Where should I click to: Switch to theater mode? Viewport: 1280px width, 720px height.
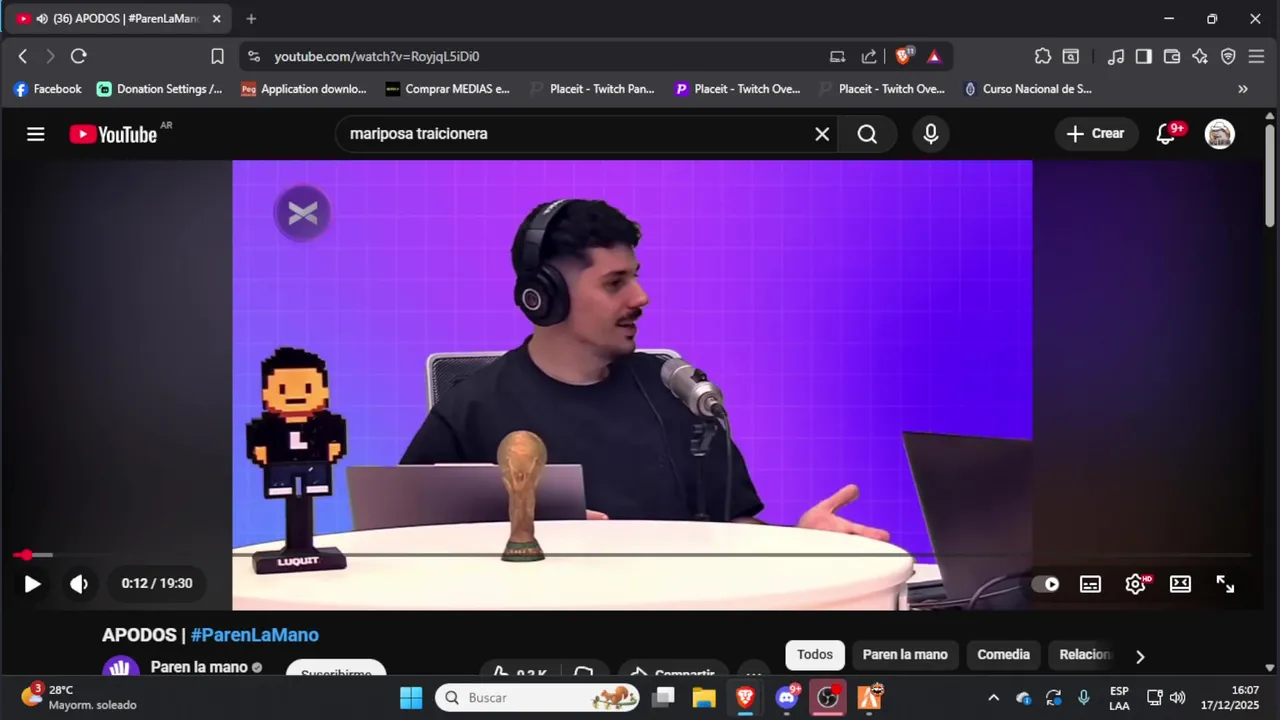point(1180,584)
